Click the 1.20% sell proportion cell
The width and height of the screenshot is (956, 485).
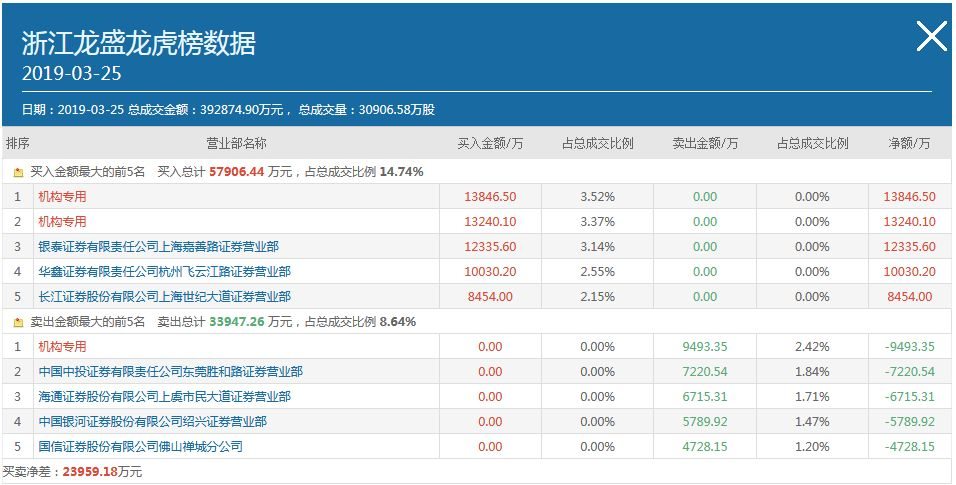[x=812, y=447]
